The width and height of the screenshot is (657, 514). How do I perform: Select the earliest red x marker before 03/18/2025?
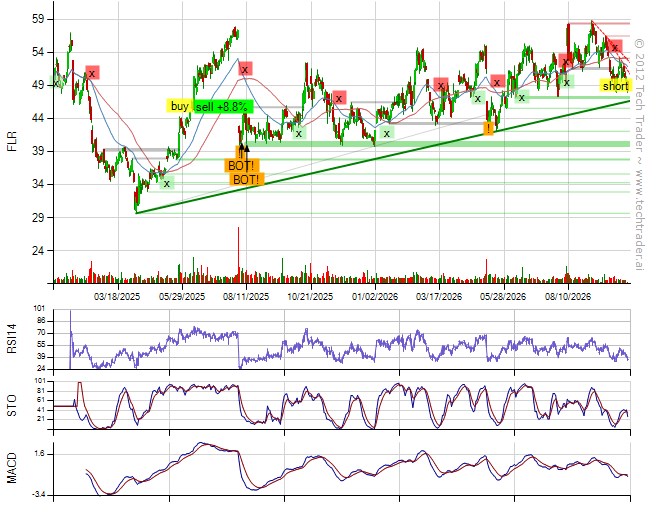93,73
